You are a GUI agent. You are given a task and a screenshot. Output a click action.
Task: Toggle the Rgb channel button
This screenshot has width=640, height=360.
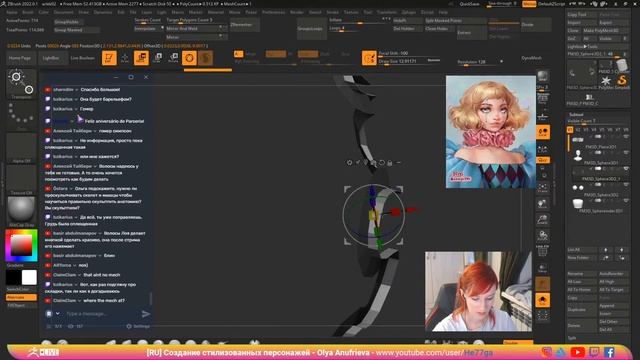(276, 54)
